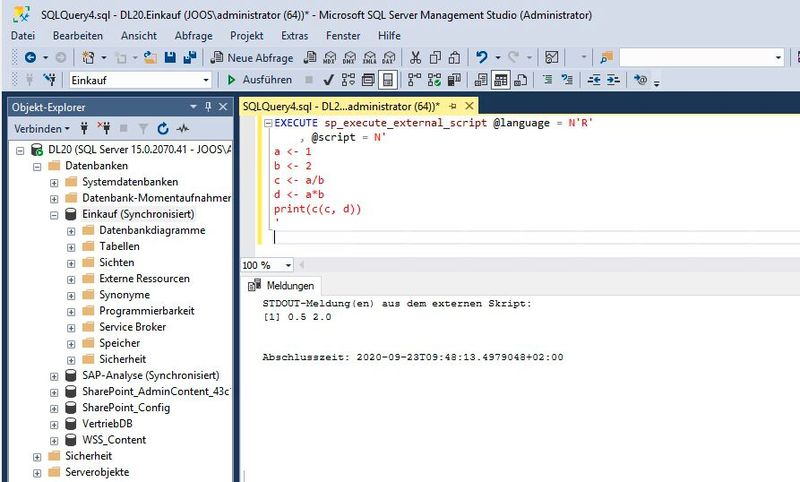Click the Decrease Indent icon

[594, 80]
